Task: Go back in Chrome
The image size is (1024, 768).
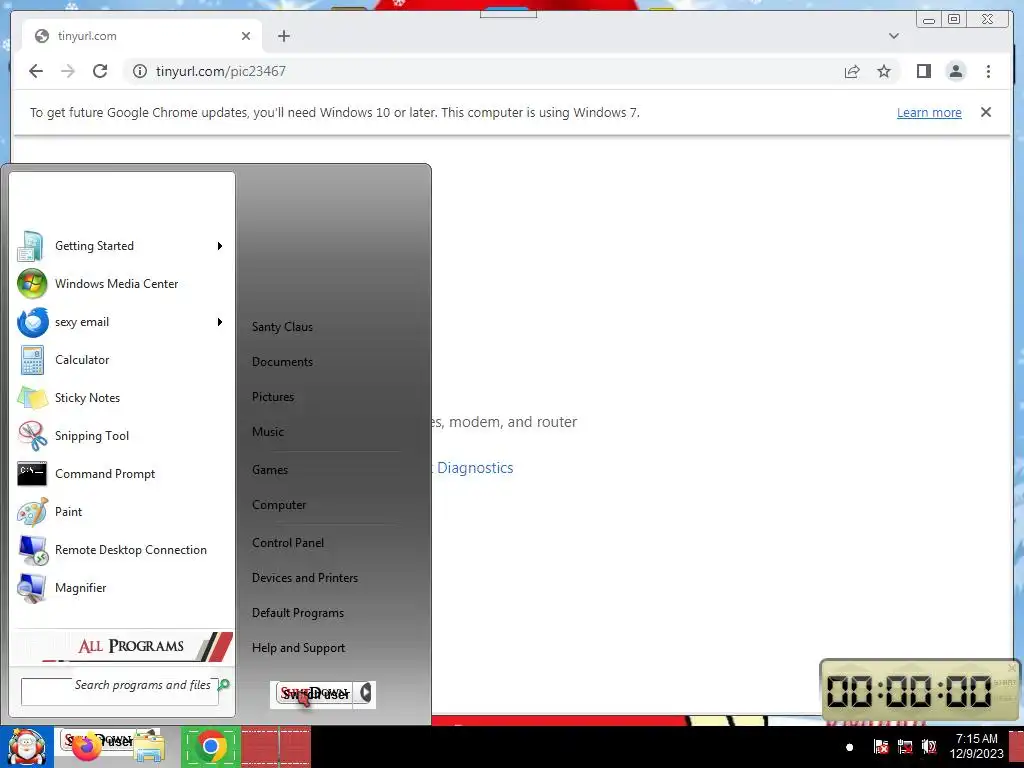Action: [x=36, y=71]
